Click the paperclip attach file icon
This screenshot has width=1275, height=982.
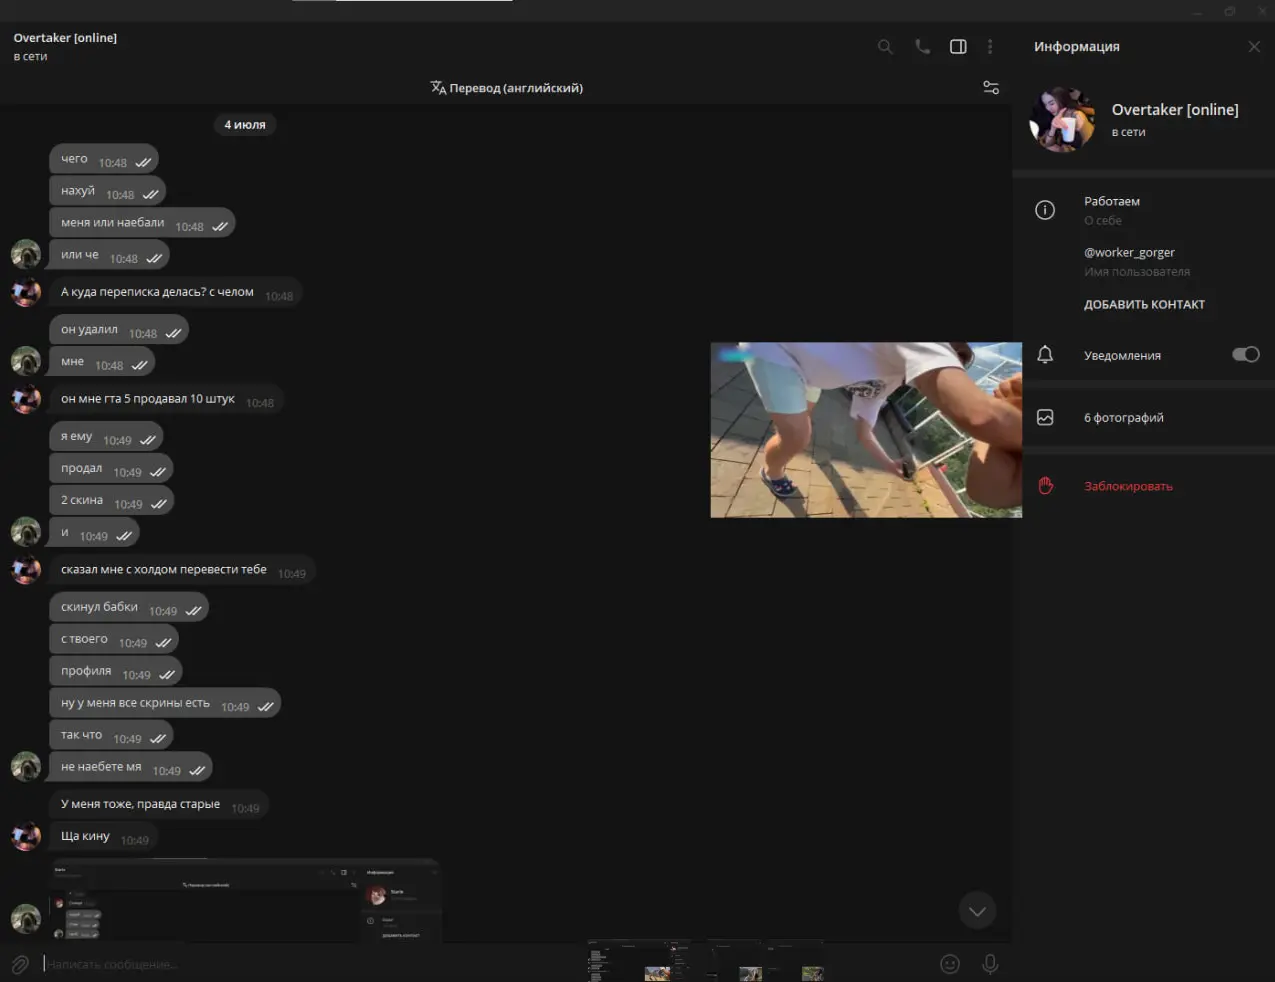(x=20, y=964)
